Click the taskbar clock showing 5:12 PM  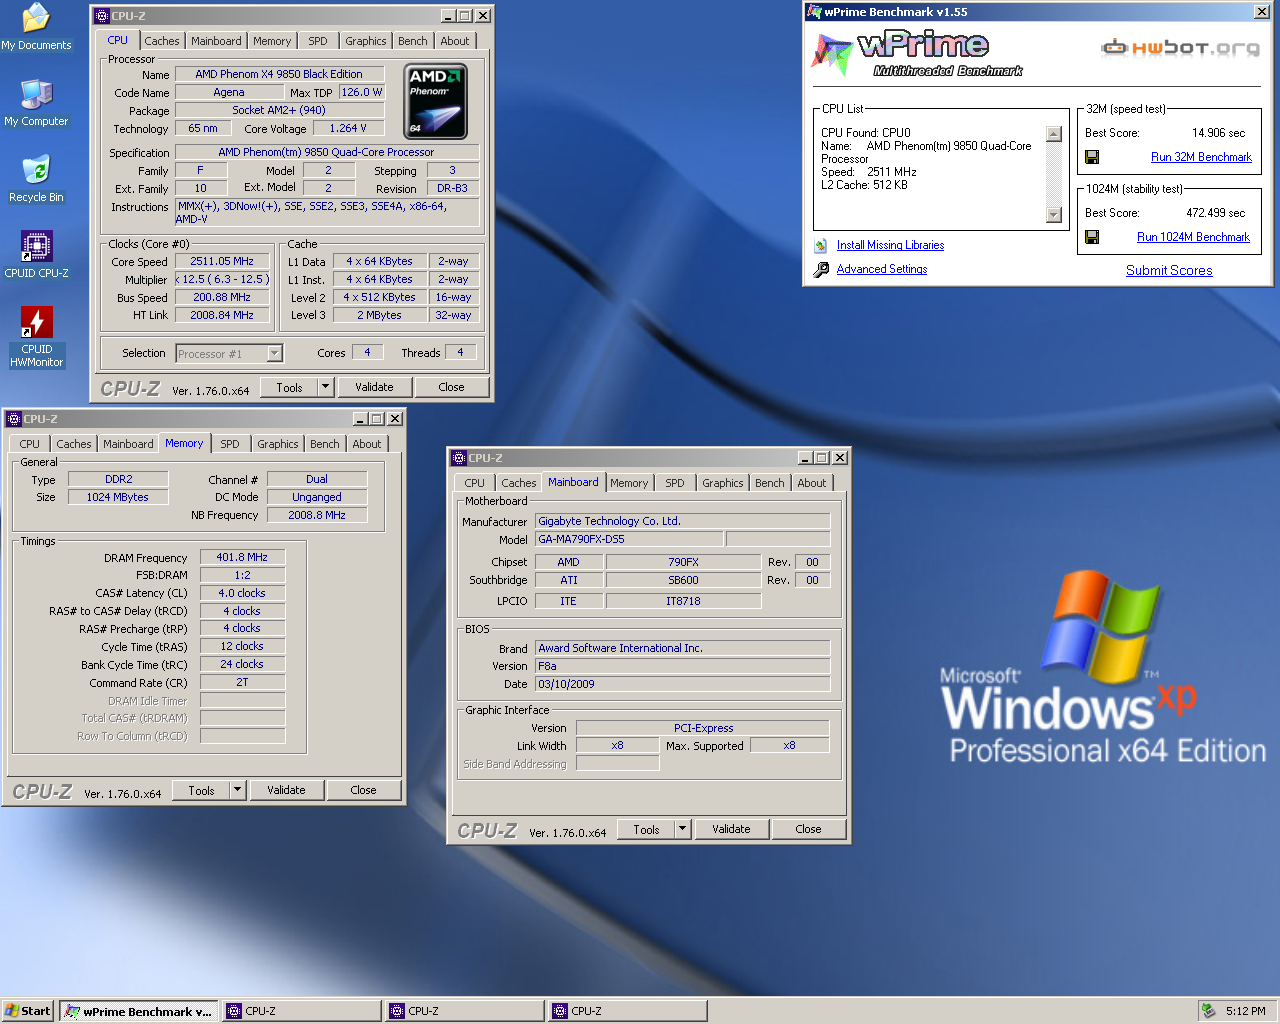click(x=1246, y=1011)
